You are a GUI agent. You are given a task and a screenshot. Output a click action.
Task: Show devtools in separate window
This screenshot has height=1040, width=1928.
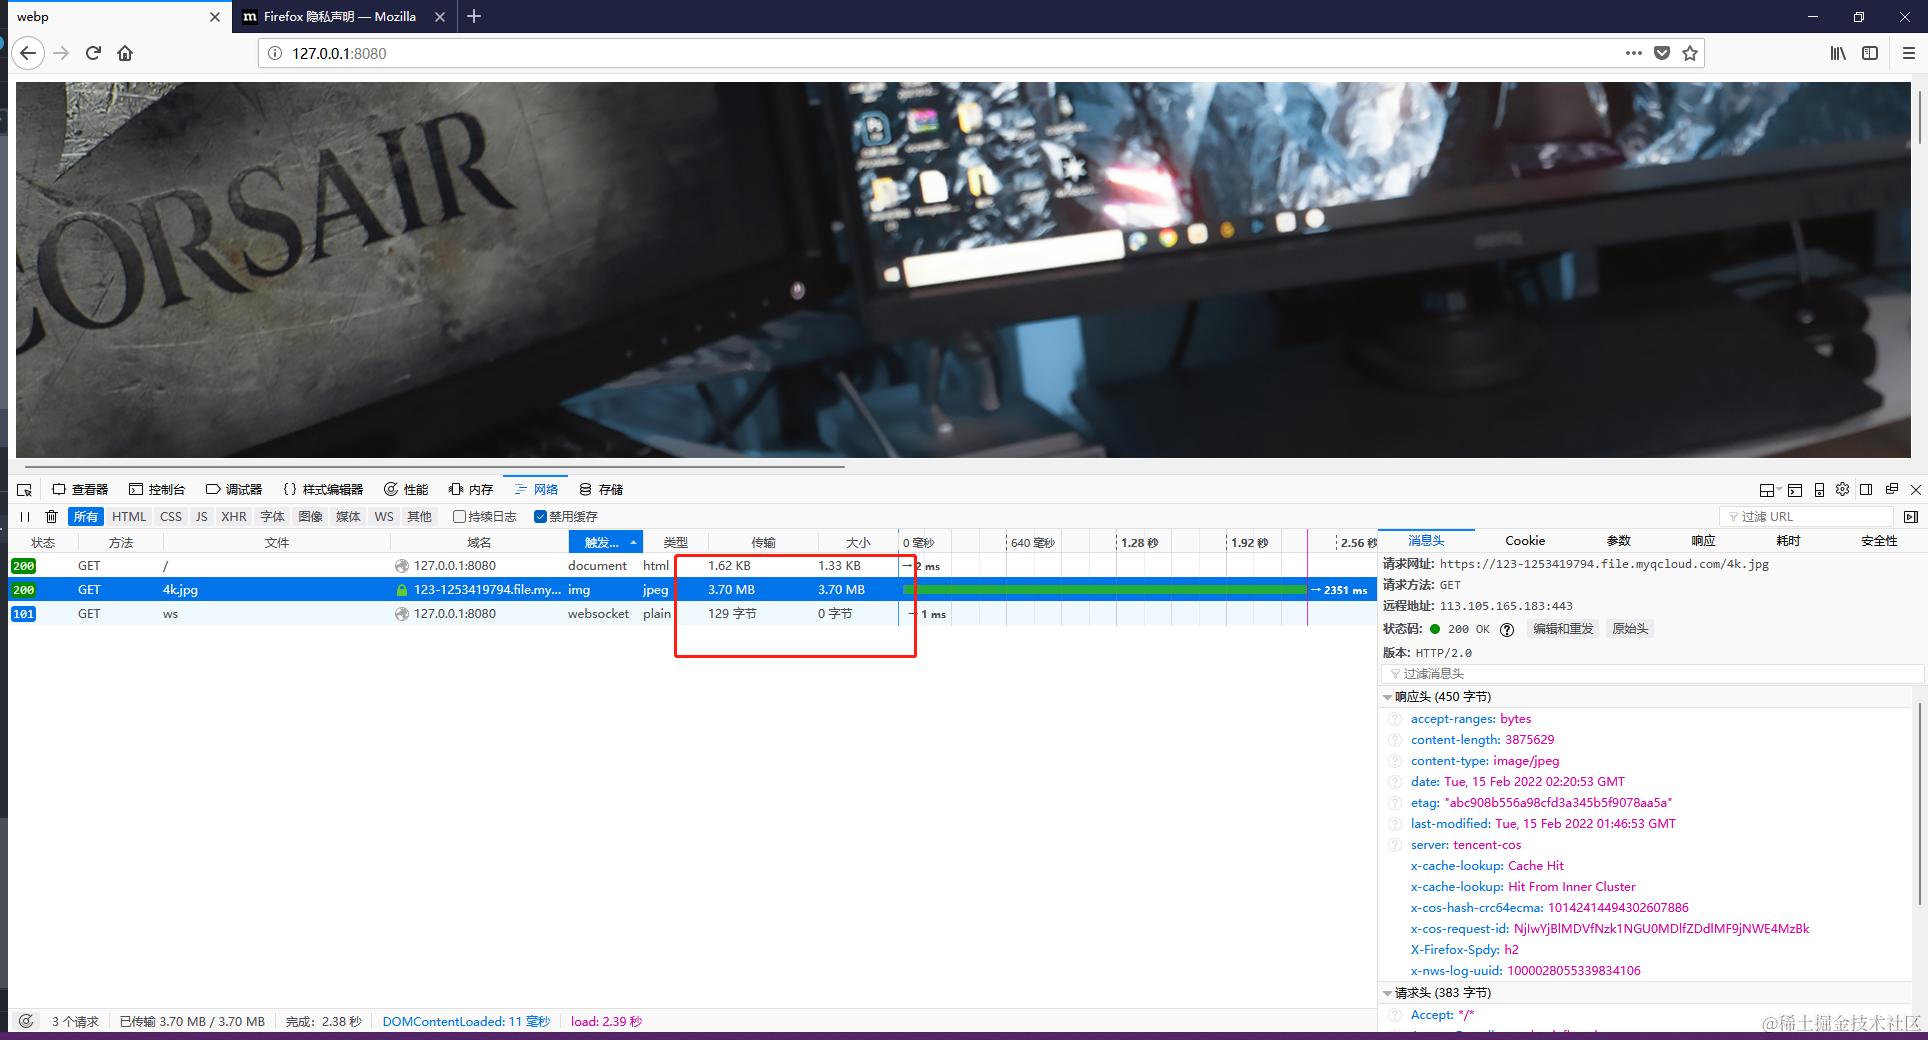pyautogui.click(x=1891, y=490)
